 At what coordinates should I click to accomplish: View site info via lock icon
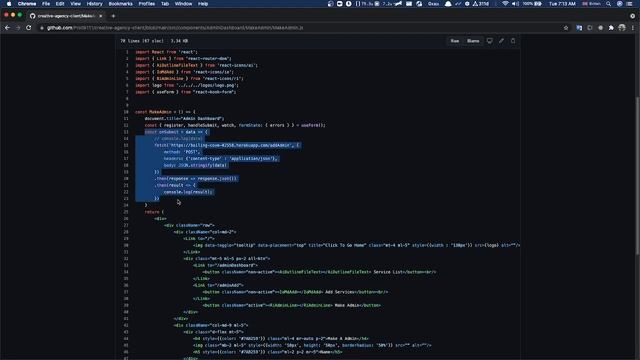[42, 28]
